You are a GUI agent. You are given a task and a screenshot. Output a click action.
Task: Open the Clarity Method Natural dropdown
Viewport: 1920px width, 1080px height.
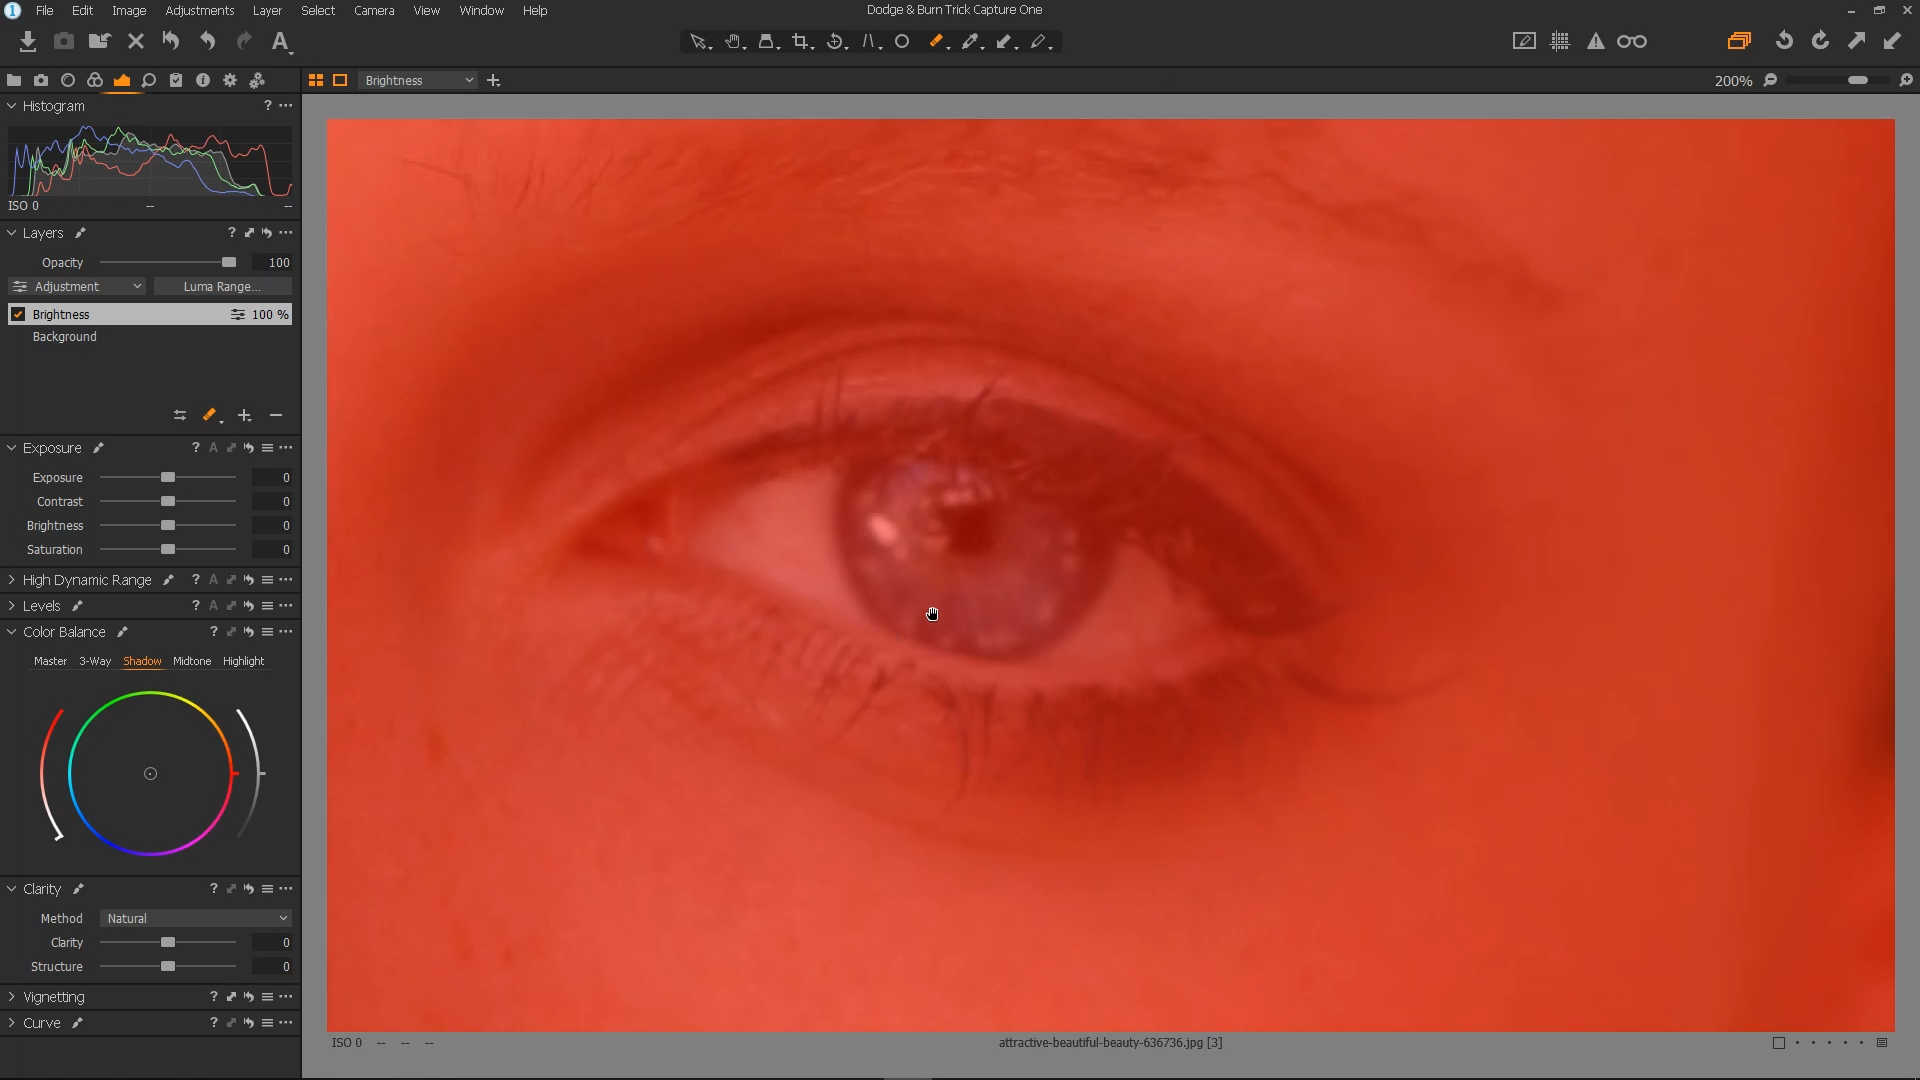pyautogui.click(x=195, y=918)
